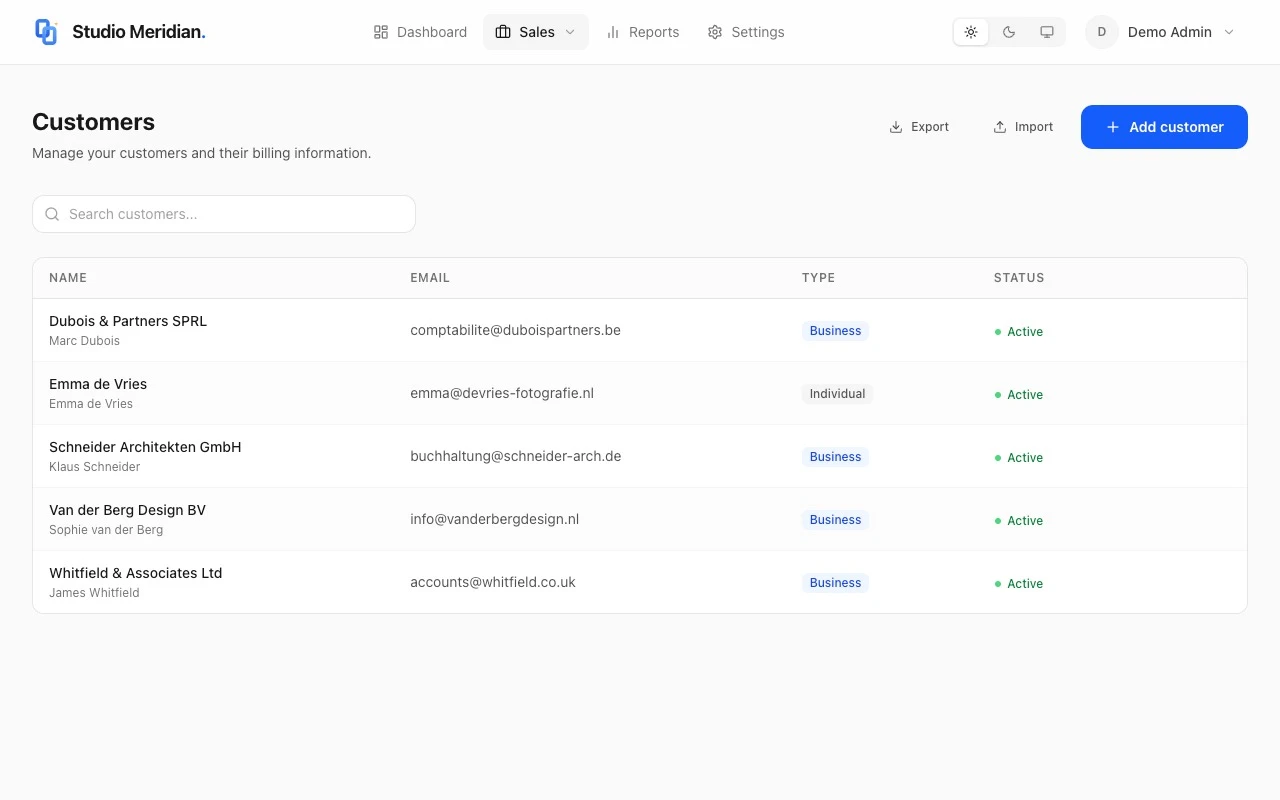Click Business badge in Whitfield row
Viewport: 1280px width, 800px height.
click(835, 583)
